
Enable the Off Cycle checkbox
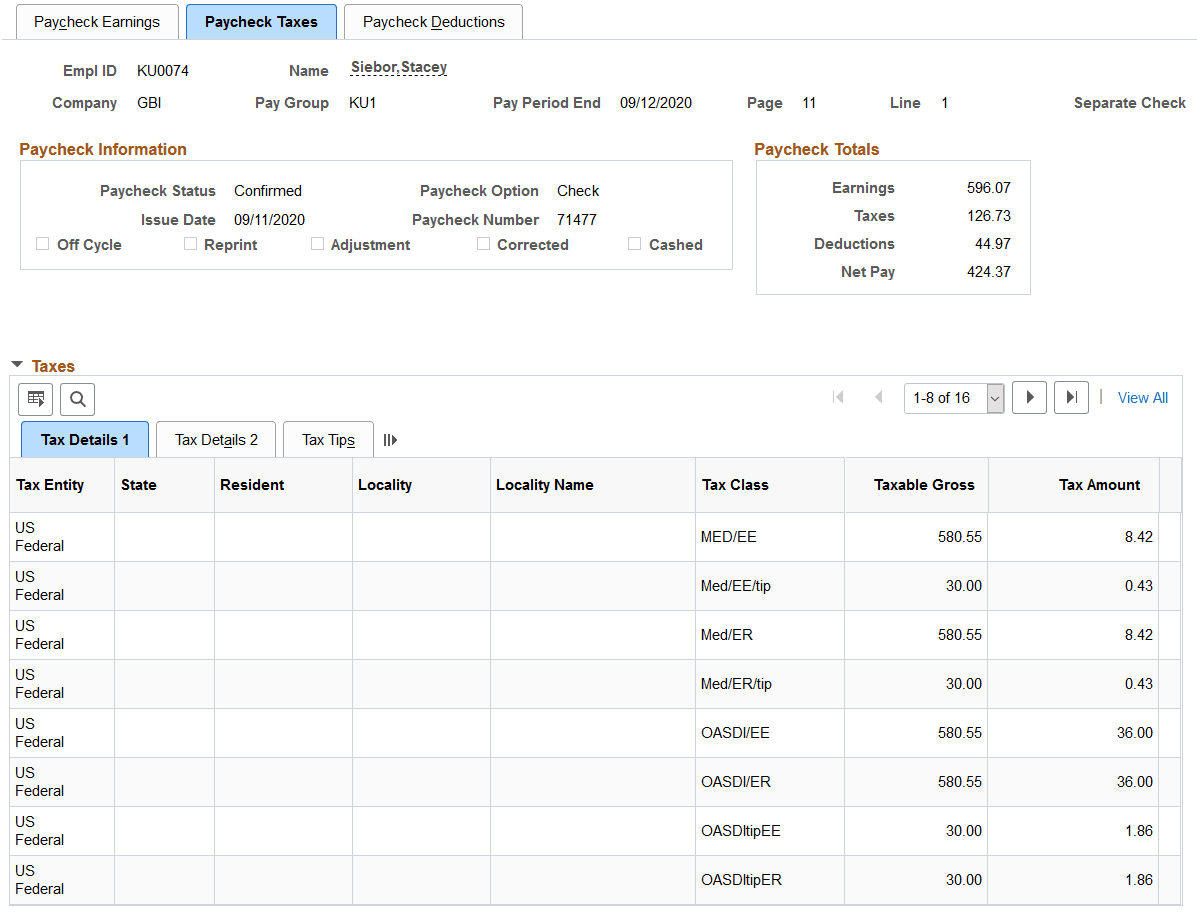coord(42,244)
